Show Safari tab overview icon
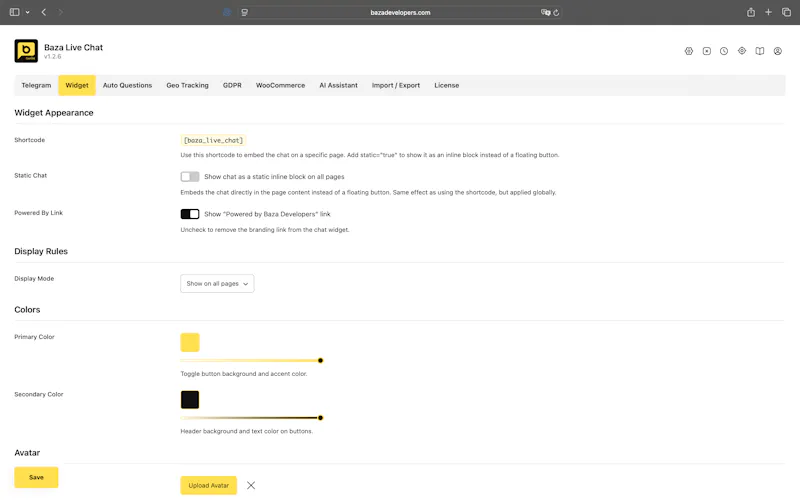Viewport: 800px width, 500px height. 786,12
